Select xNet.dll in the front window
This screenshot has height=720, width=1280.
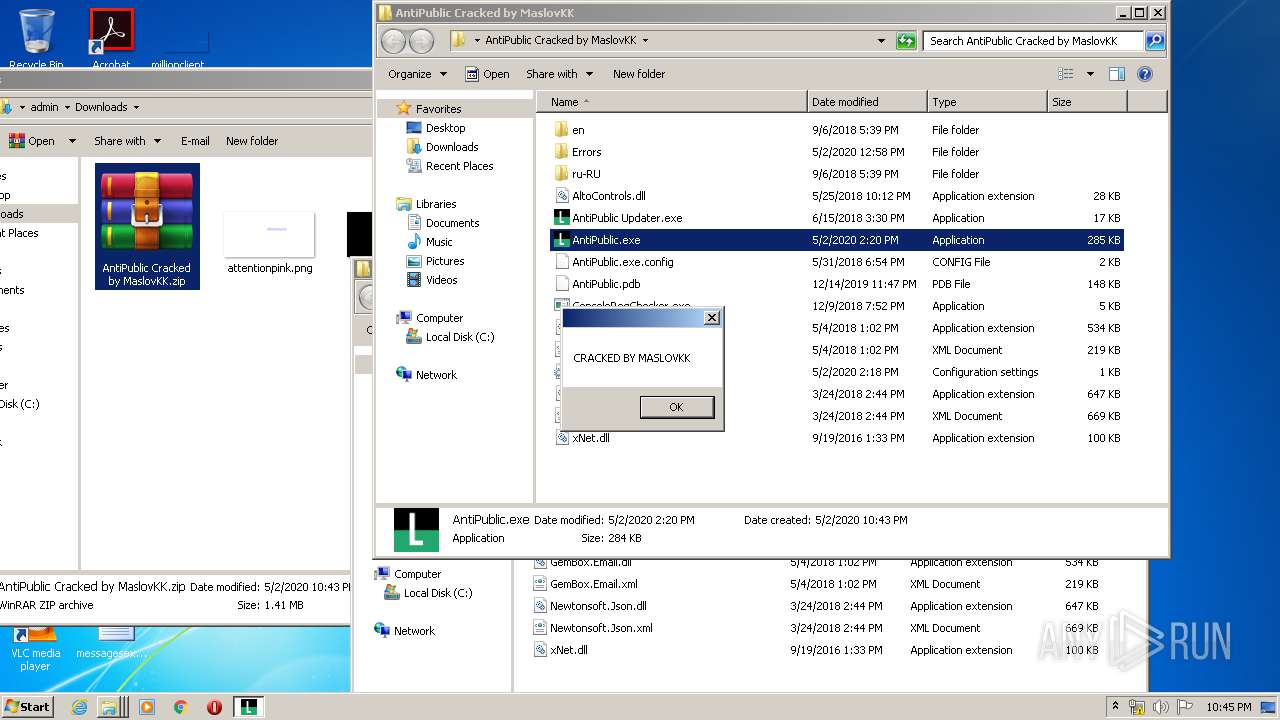point(590,438)
